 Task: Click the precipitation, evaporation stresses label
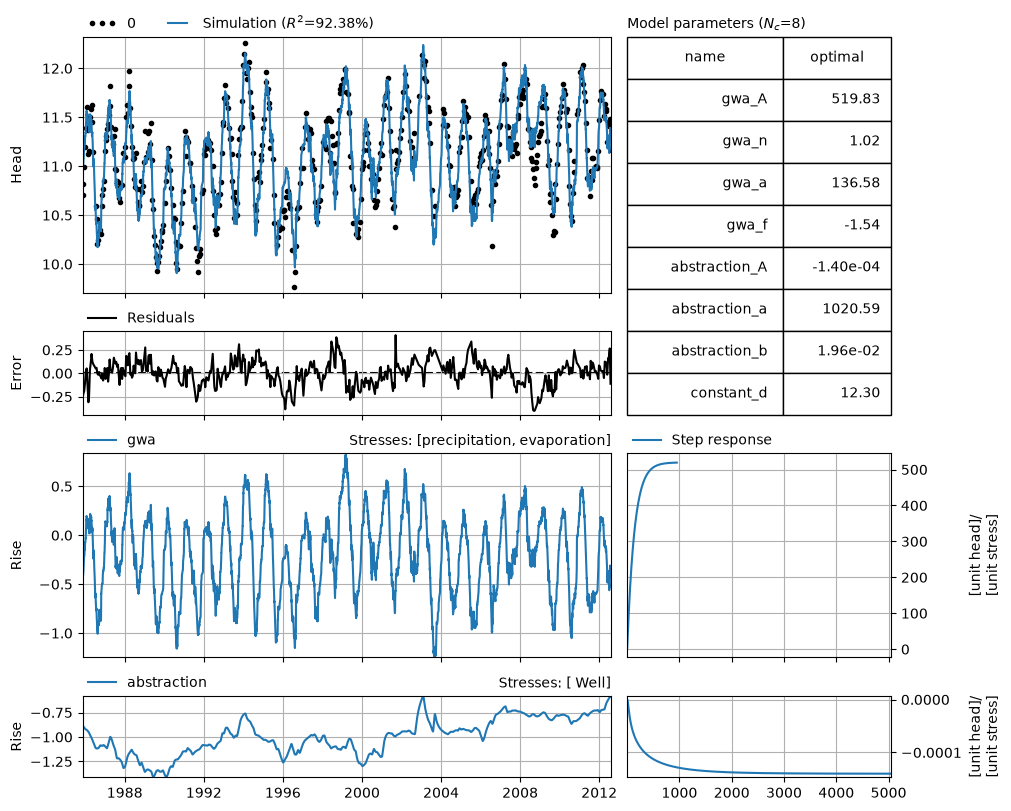pos(480,440)
